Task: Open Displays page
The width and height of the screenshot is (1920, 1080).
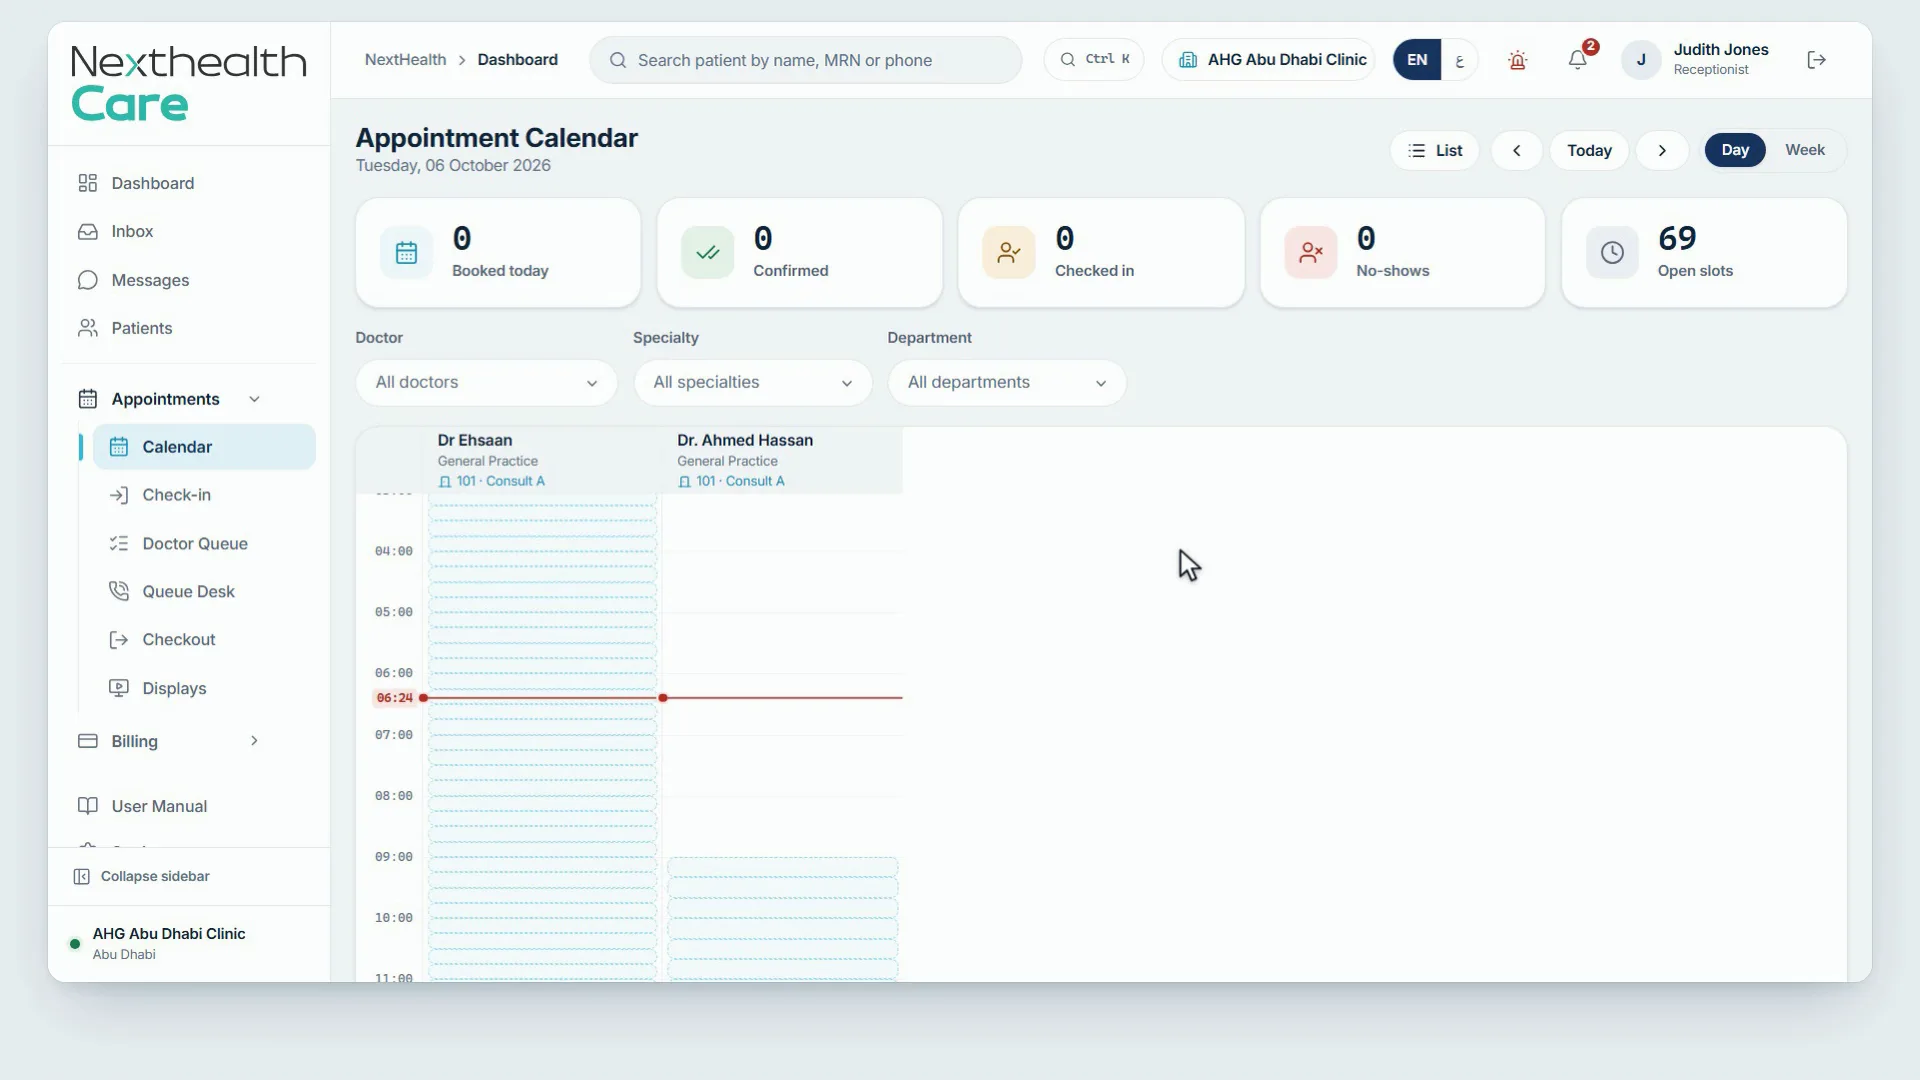Action: click(x=204, y=689)
